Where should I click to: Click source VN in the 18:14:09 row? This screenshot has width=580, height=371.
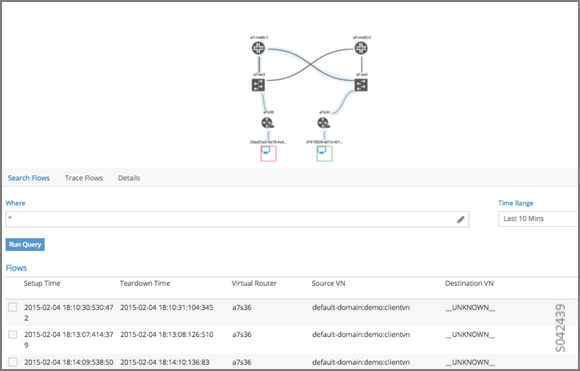tap(361, 362)
